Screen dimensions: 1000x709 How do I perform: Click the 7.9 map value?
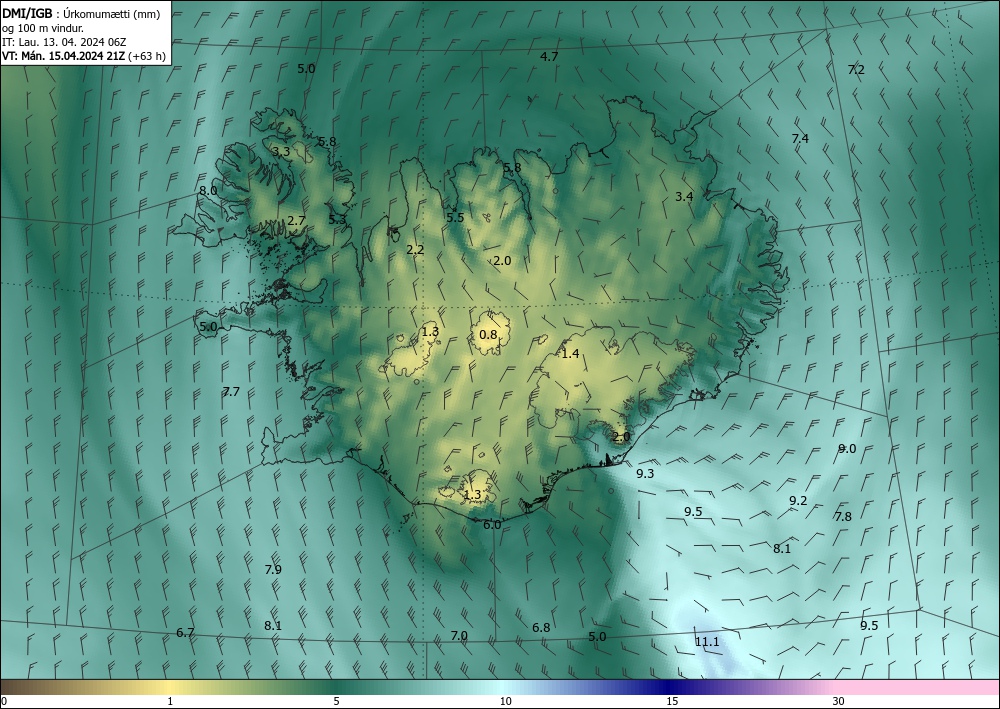coord(273,569)
